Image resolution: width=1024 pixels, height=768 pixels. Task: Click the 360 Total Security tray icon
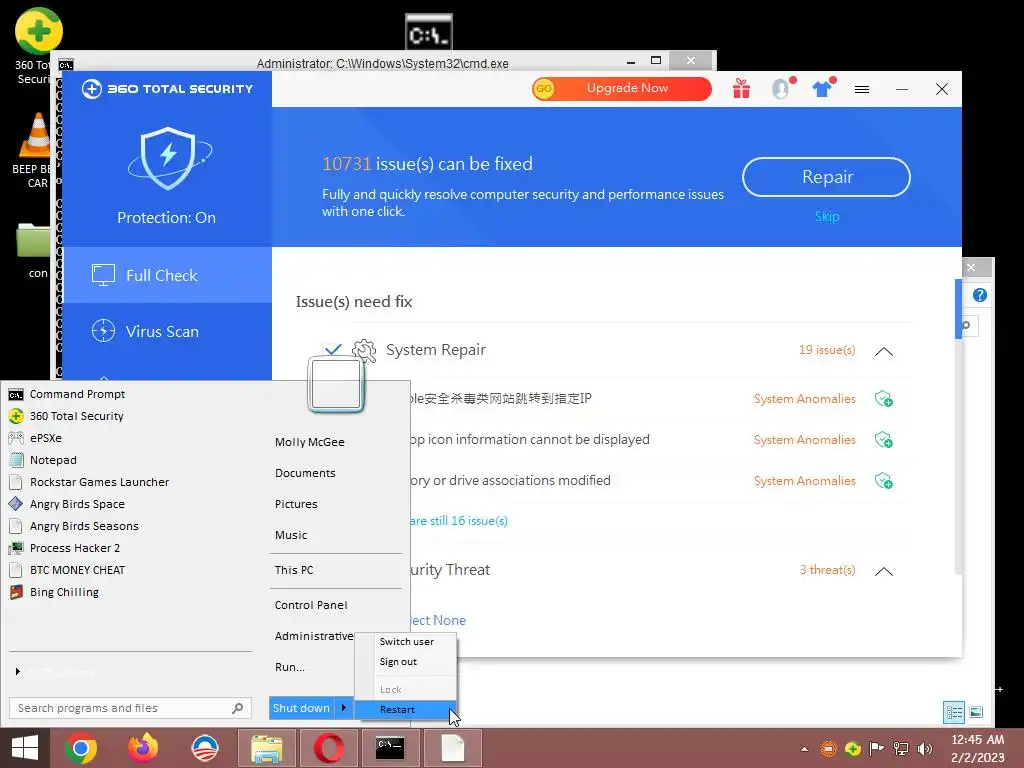[852, 749]
